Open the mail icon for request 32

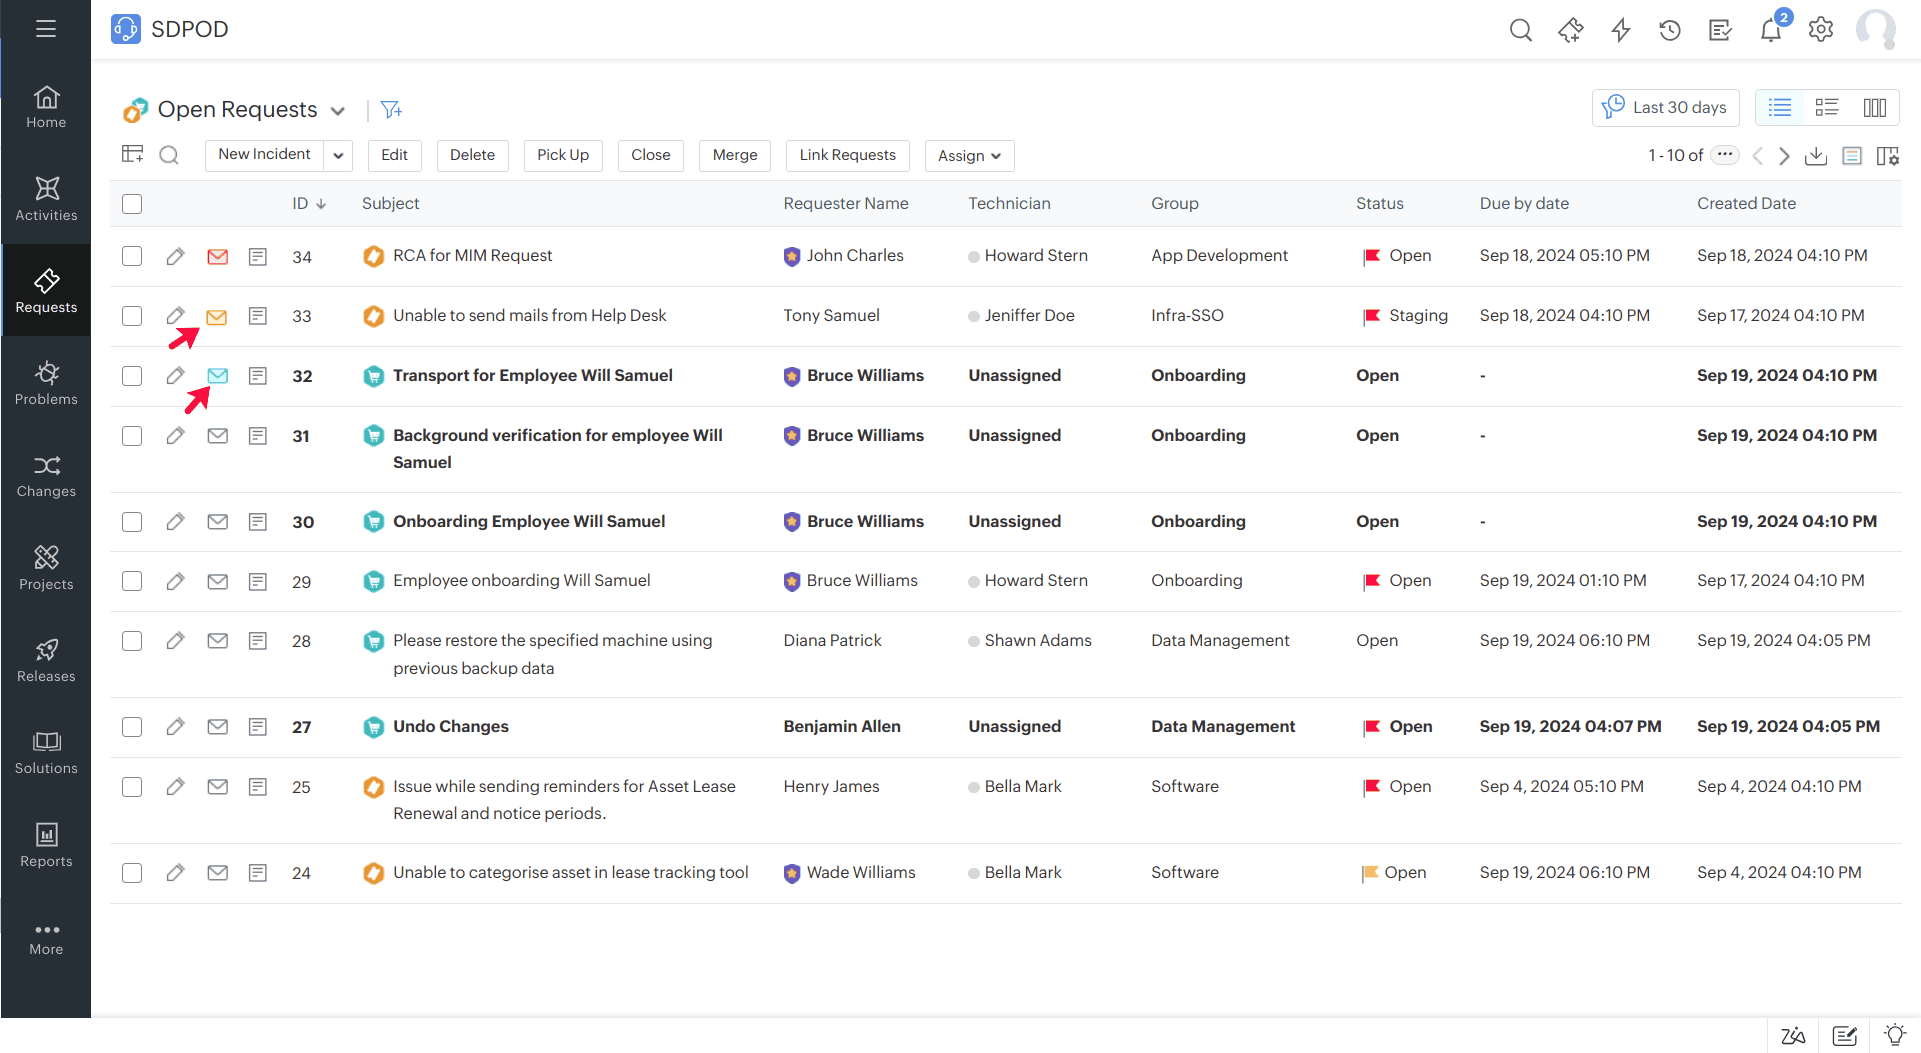click(217, 376)
